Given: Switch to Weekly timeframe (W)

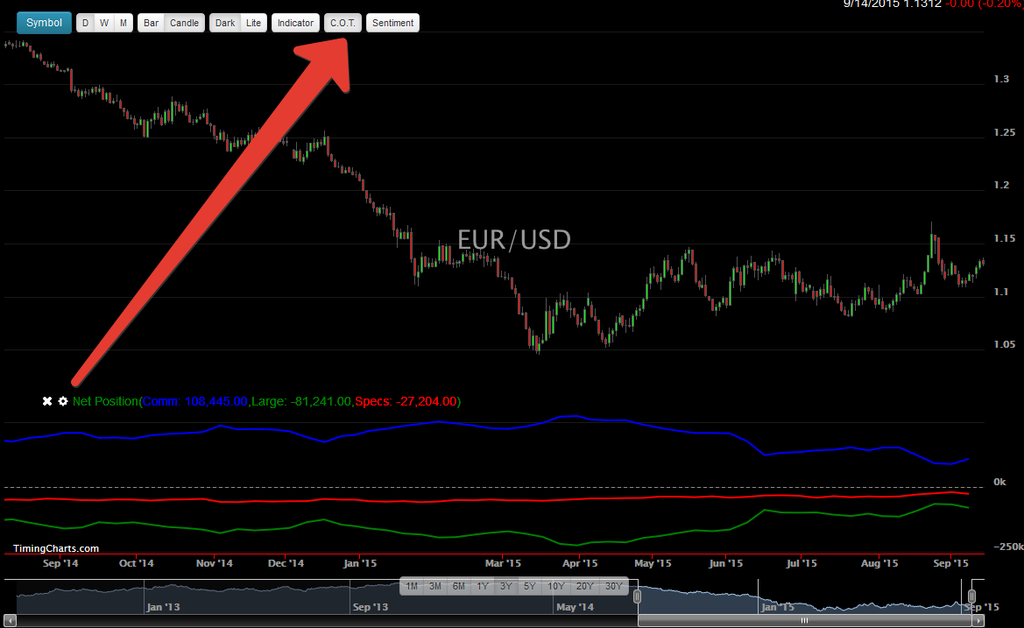Looking at the screenshot, I should 104,23.
